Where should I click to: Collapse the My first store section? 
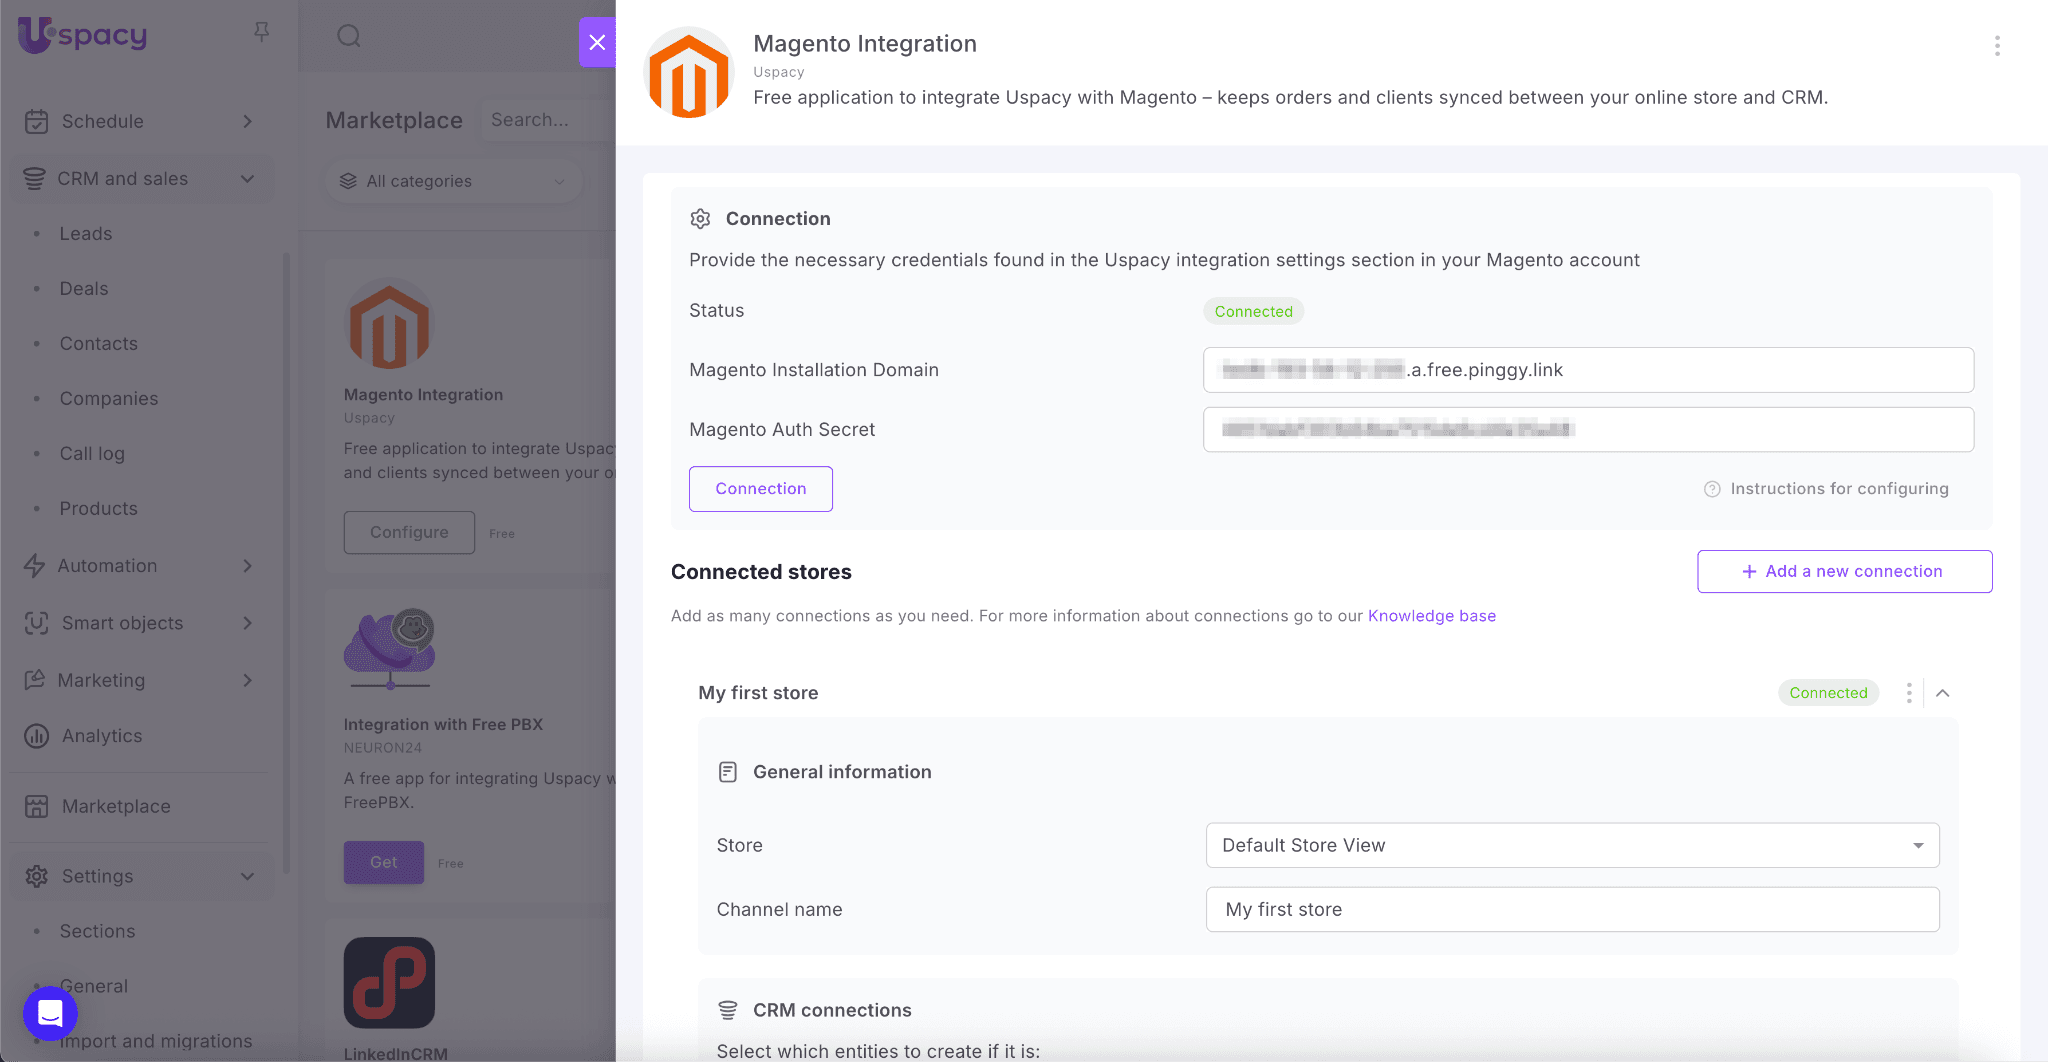coord(1942,693)
